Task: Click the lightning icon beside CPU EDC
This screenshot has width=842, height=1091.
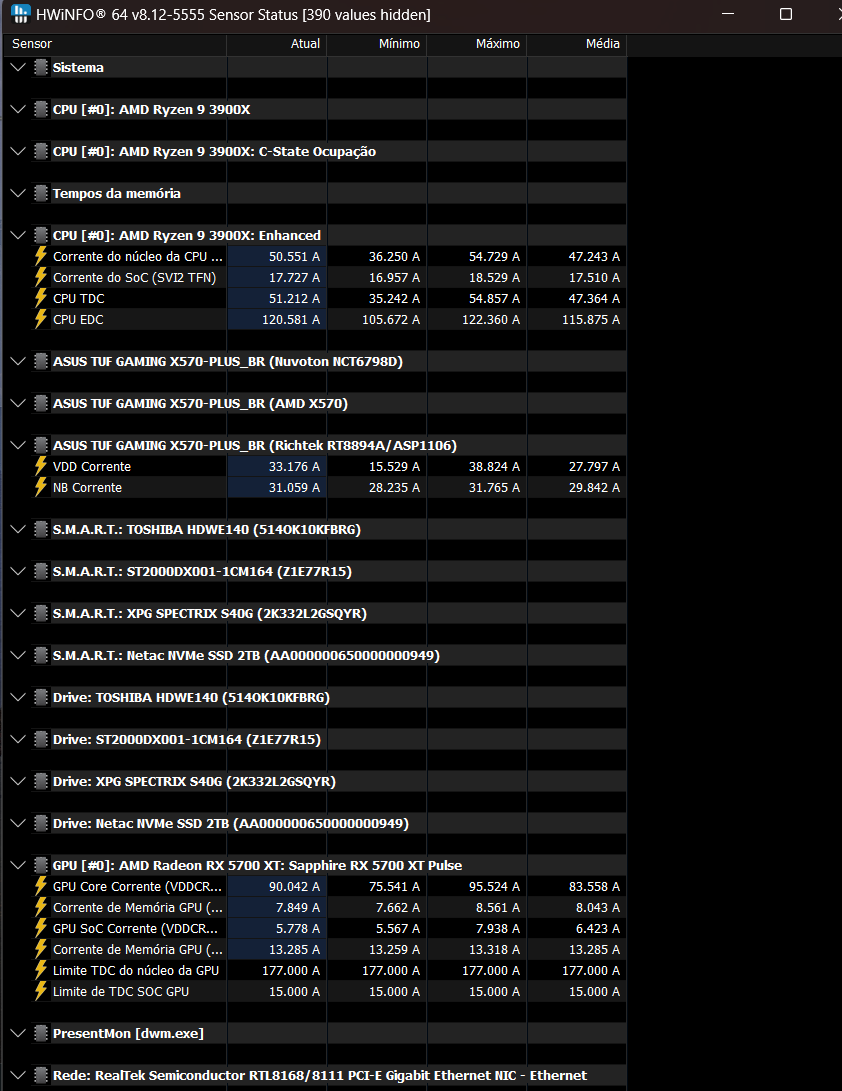Action: pyautogui.click(x=41, y=319)
